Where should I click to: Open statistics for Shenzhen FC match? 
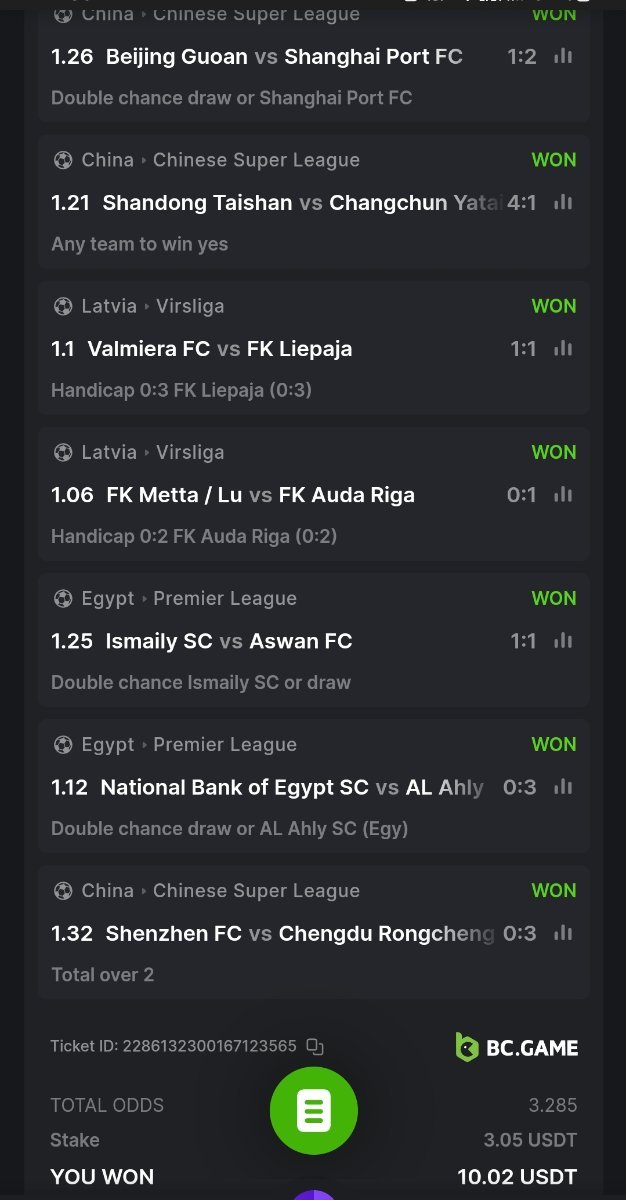(563, 933)
